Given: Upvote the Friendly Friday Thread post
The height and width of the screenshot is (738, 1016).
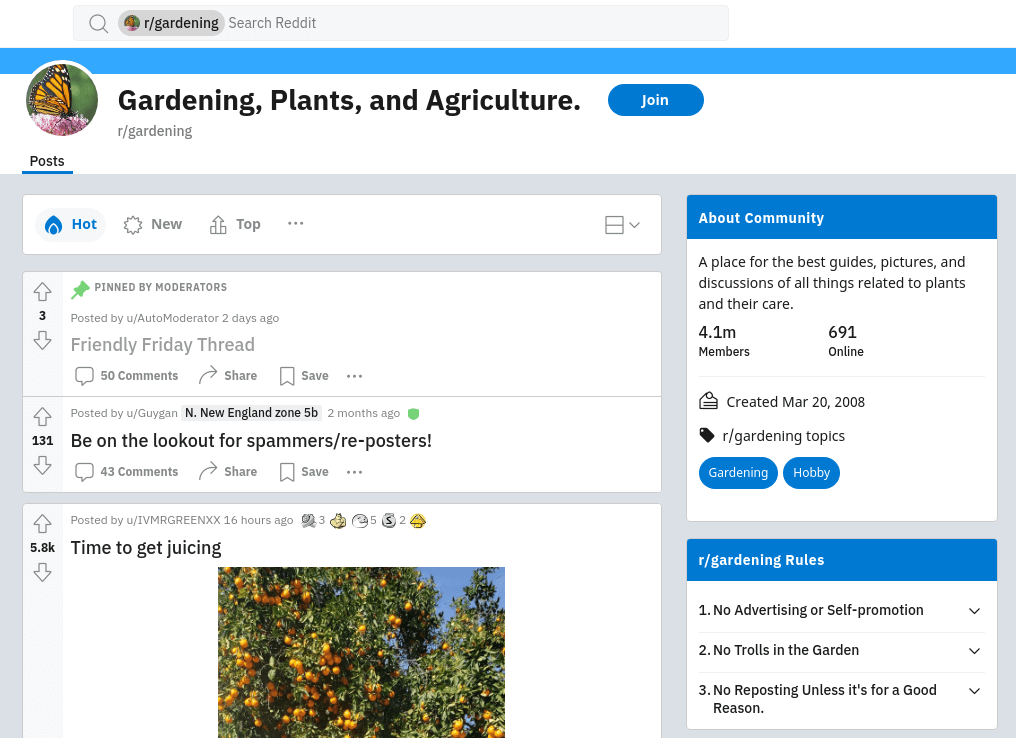Looking at the screenshot, I should 43,292.
